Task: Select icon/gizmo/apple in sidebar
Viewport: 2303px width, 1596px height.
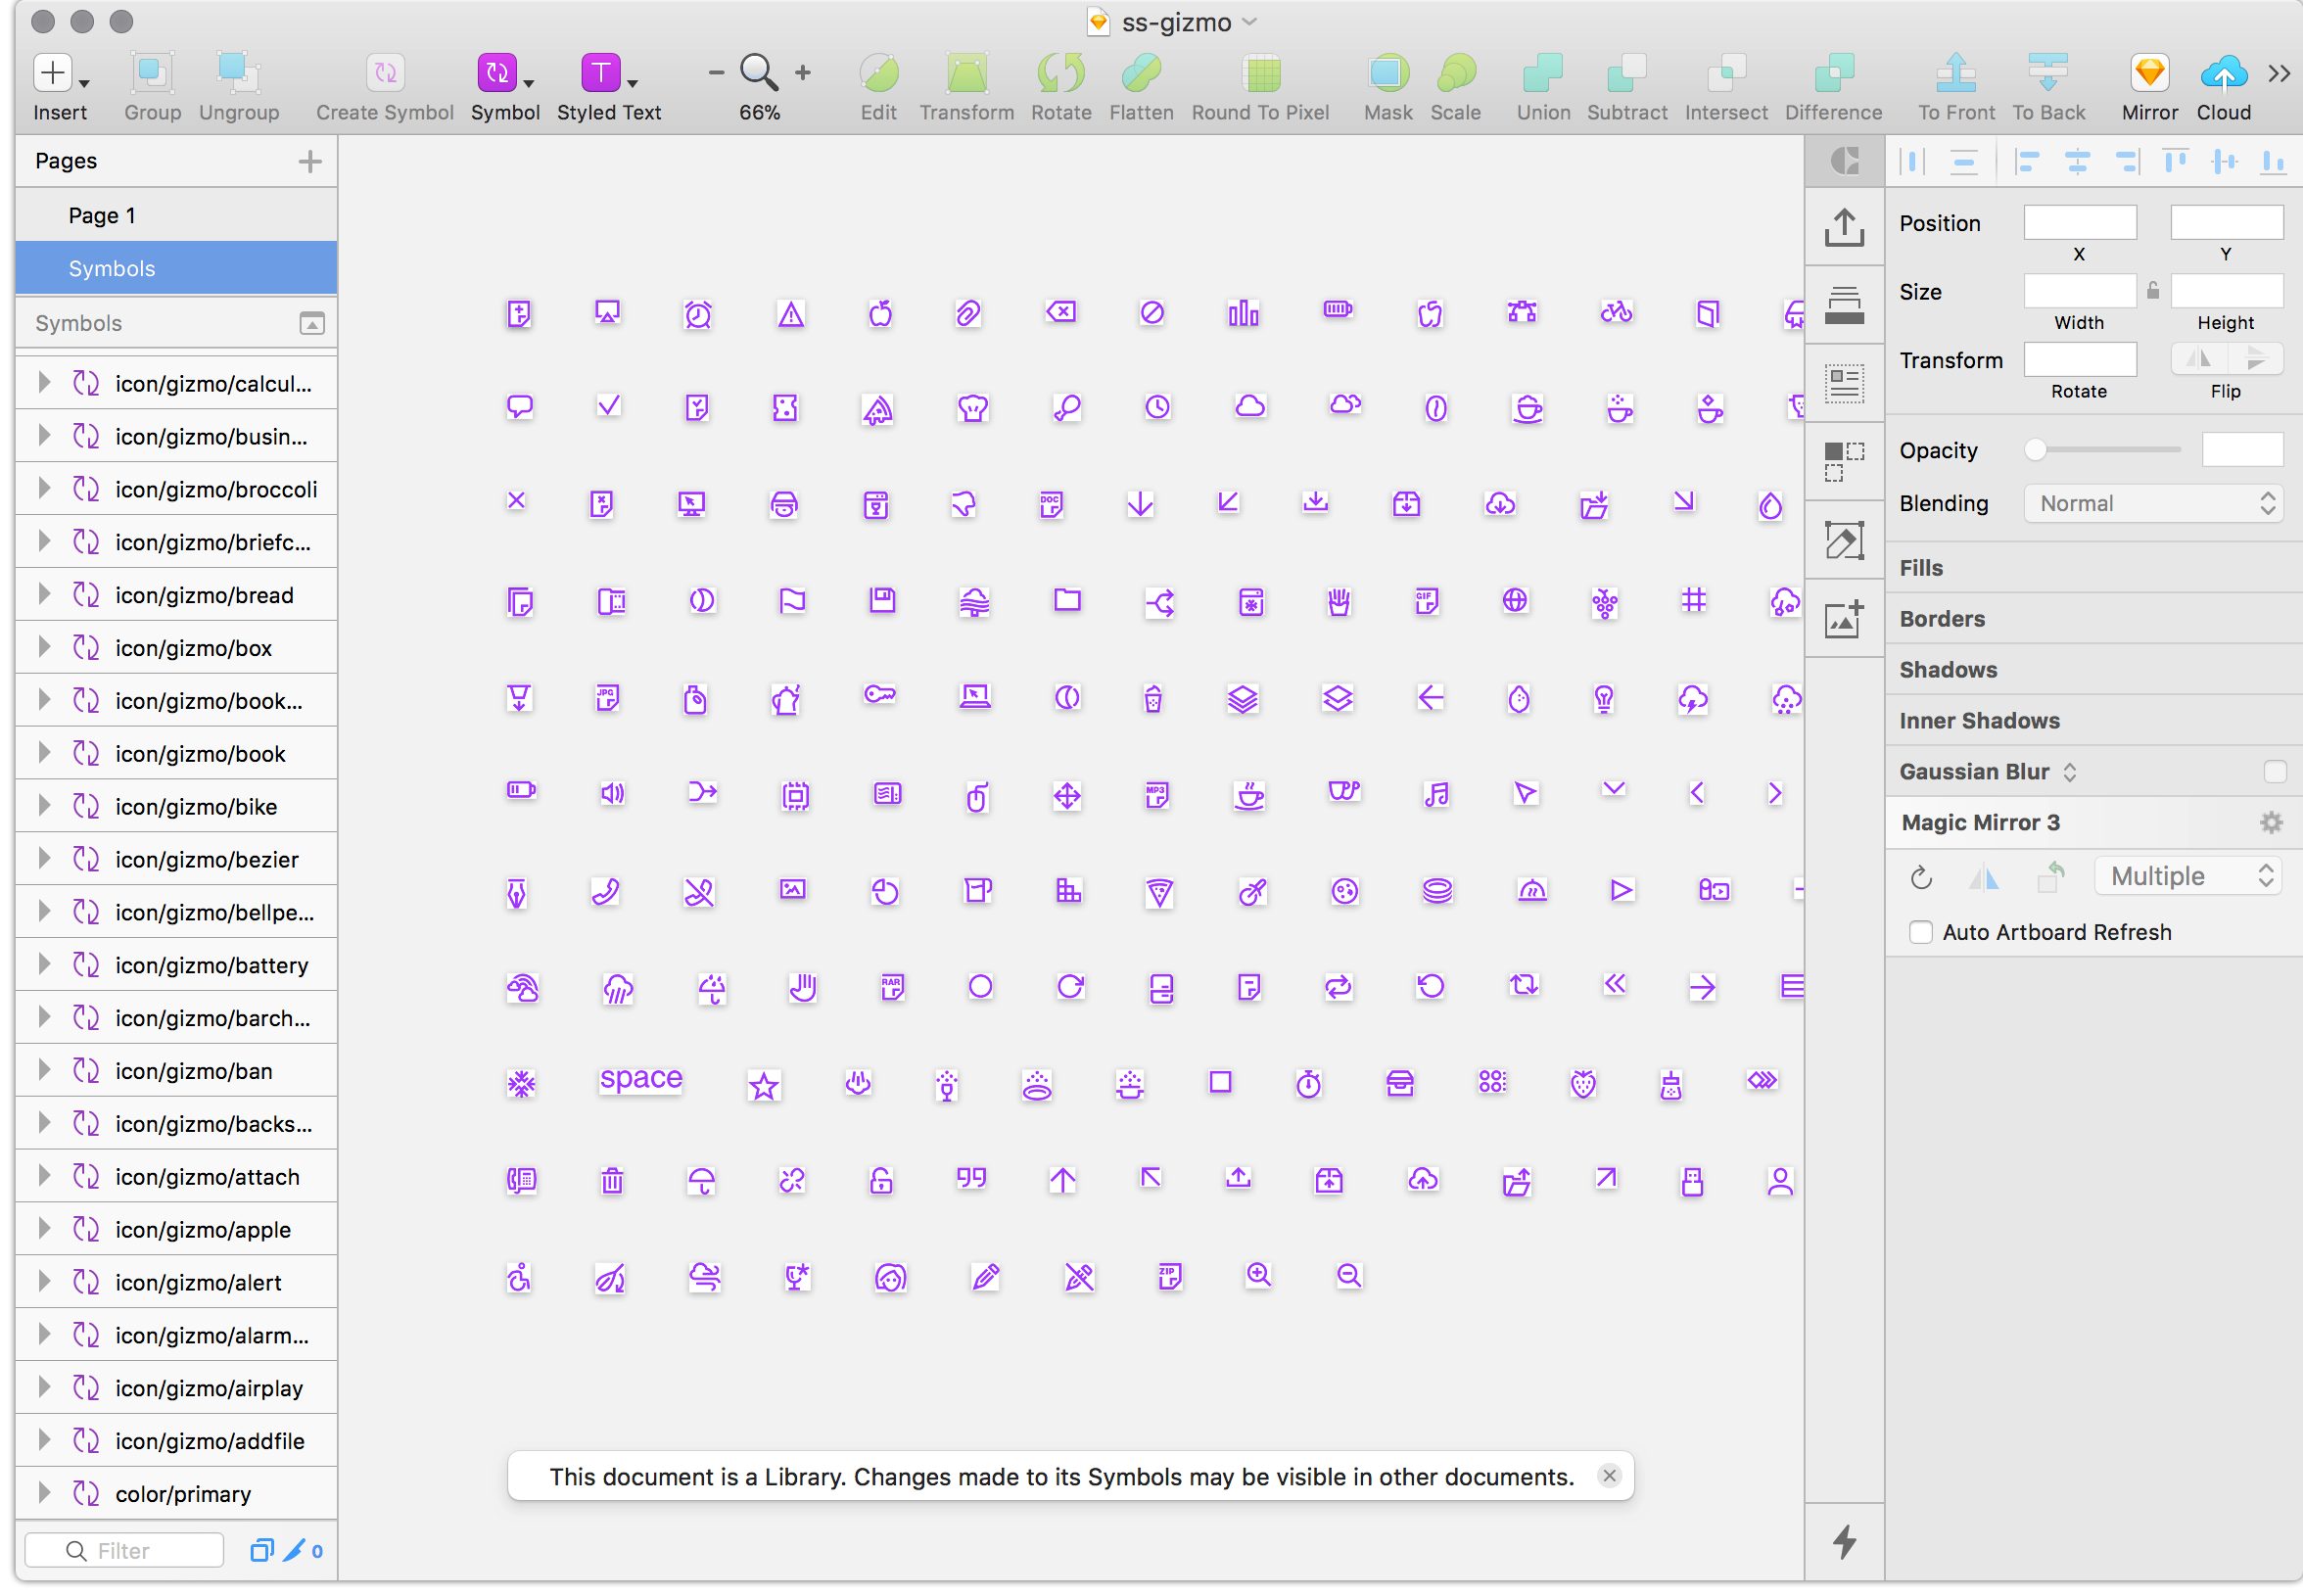Action: [200, 1229]
